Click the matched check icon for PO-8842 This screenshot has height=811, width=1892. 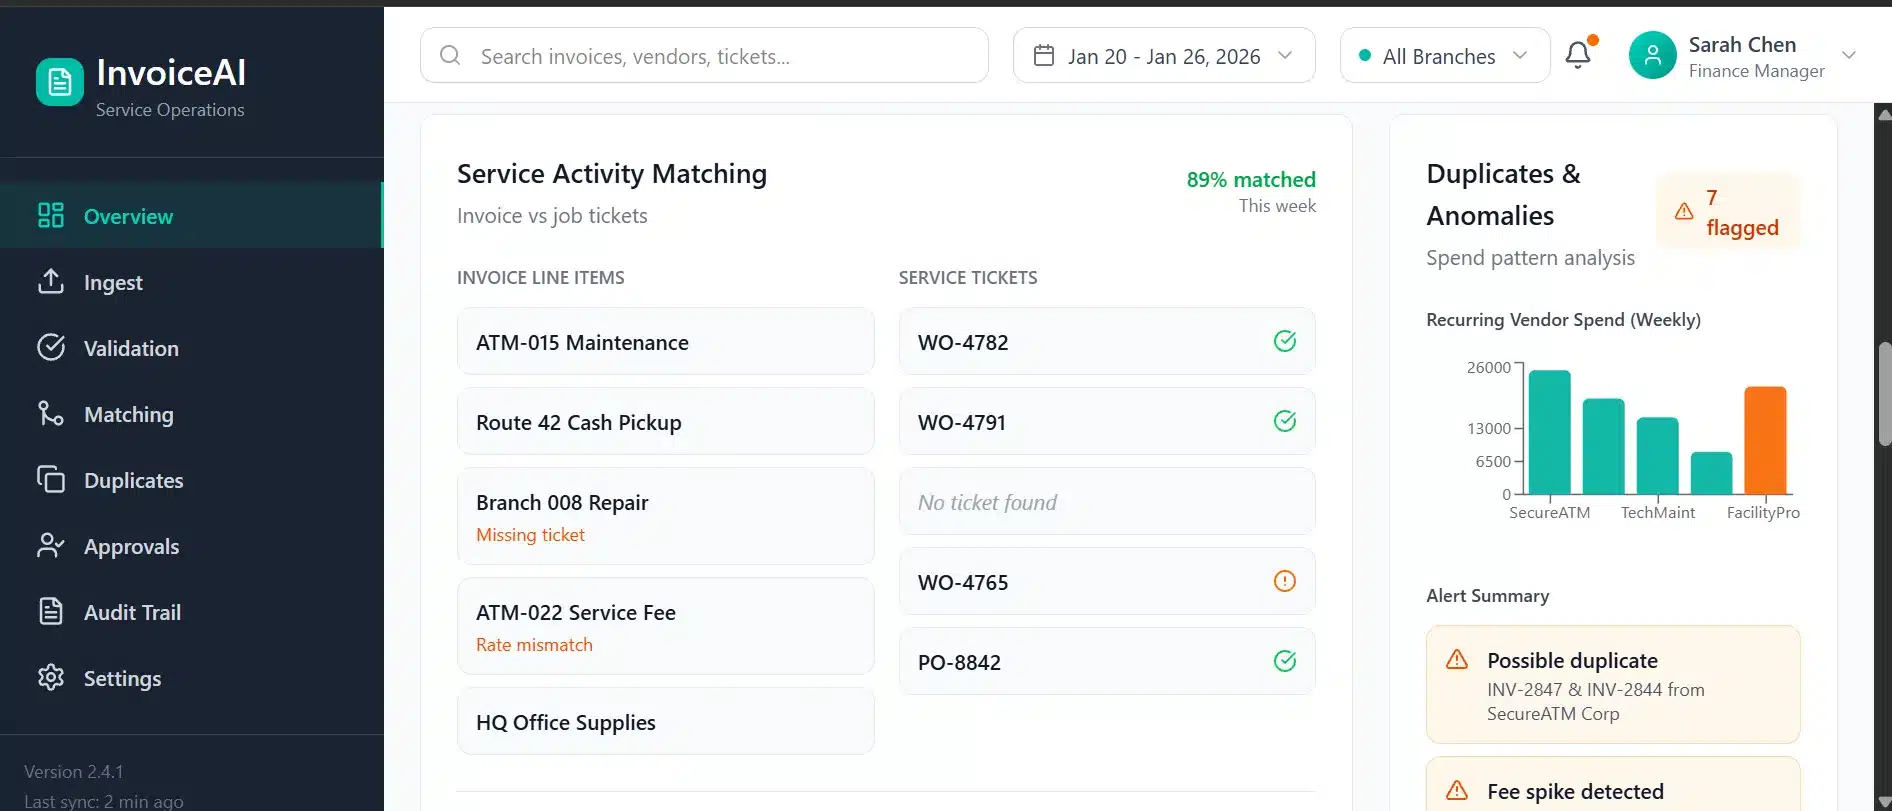coord(1285,661)
